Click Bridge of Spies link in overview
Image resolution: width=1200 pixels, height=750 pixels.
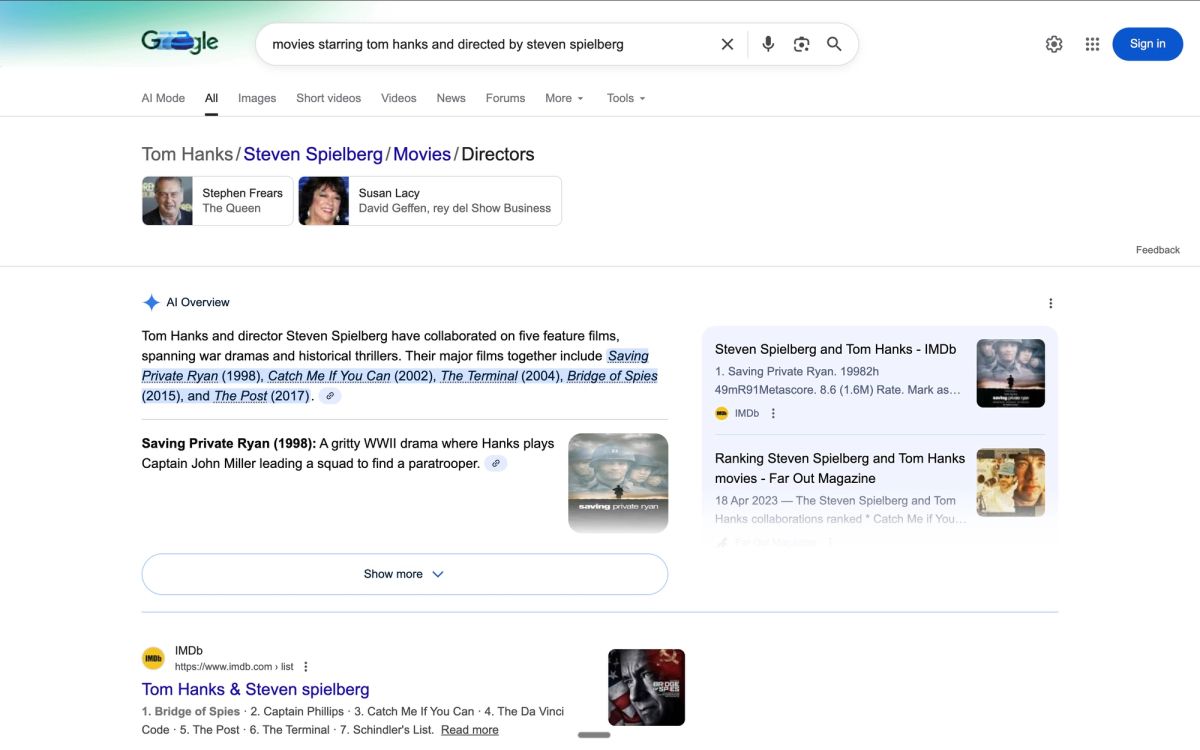point(612,376)
